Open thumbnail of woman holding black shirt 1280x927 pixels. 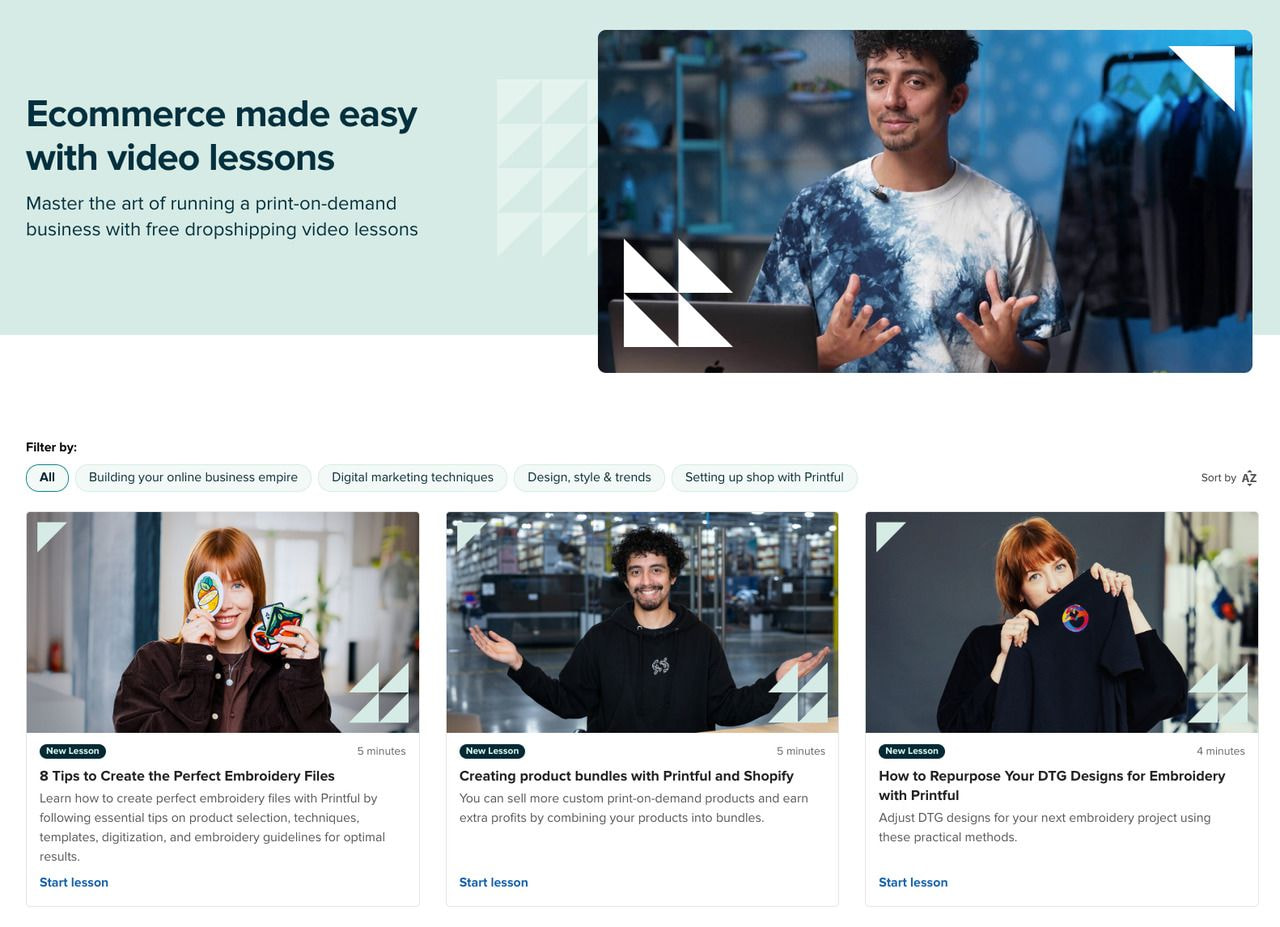1061,622
